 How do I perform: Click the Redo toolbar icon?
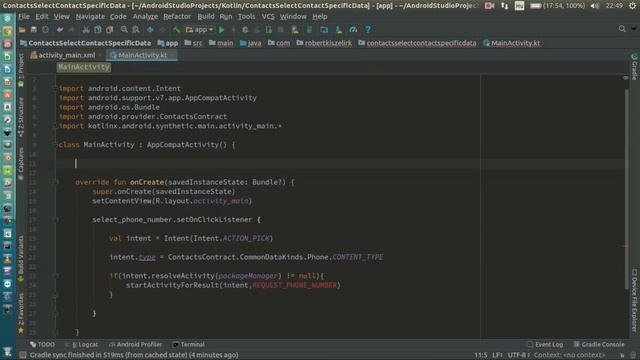pos(71,30)
